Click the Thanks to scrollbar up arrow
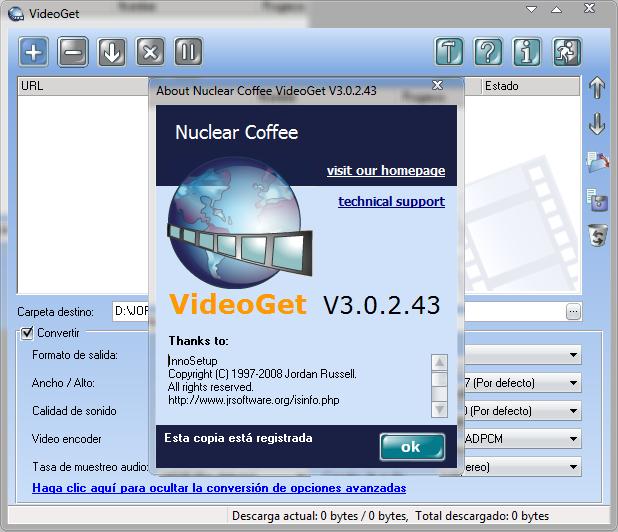618x532 pixels. pyautogui.click(x=439, y=362)
